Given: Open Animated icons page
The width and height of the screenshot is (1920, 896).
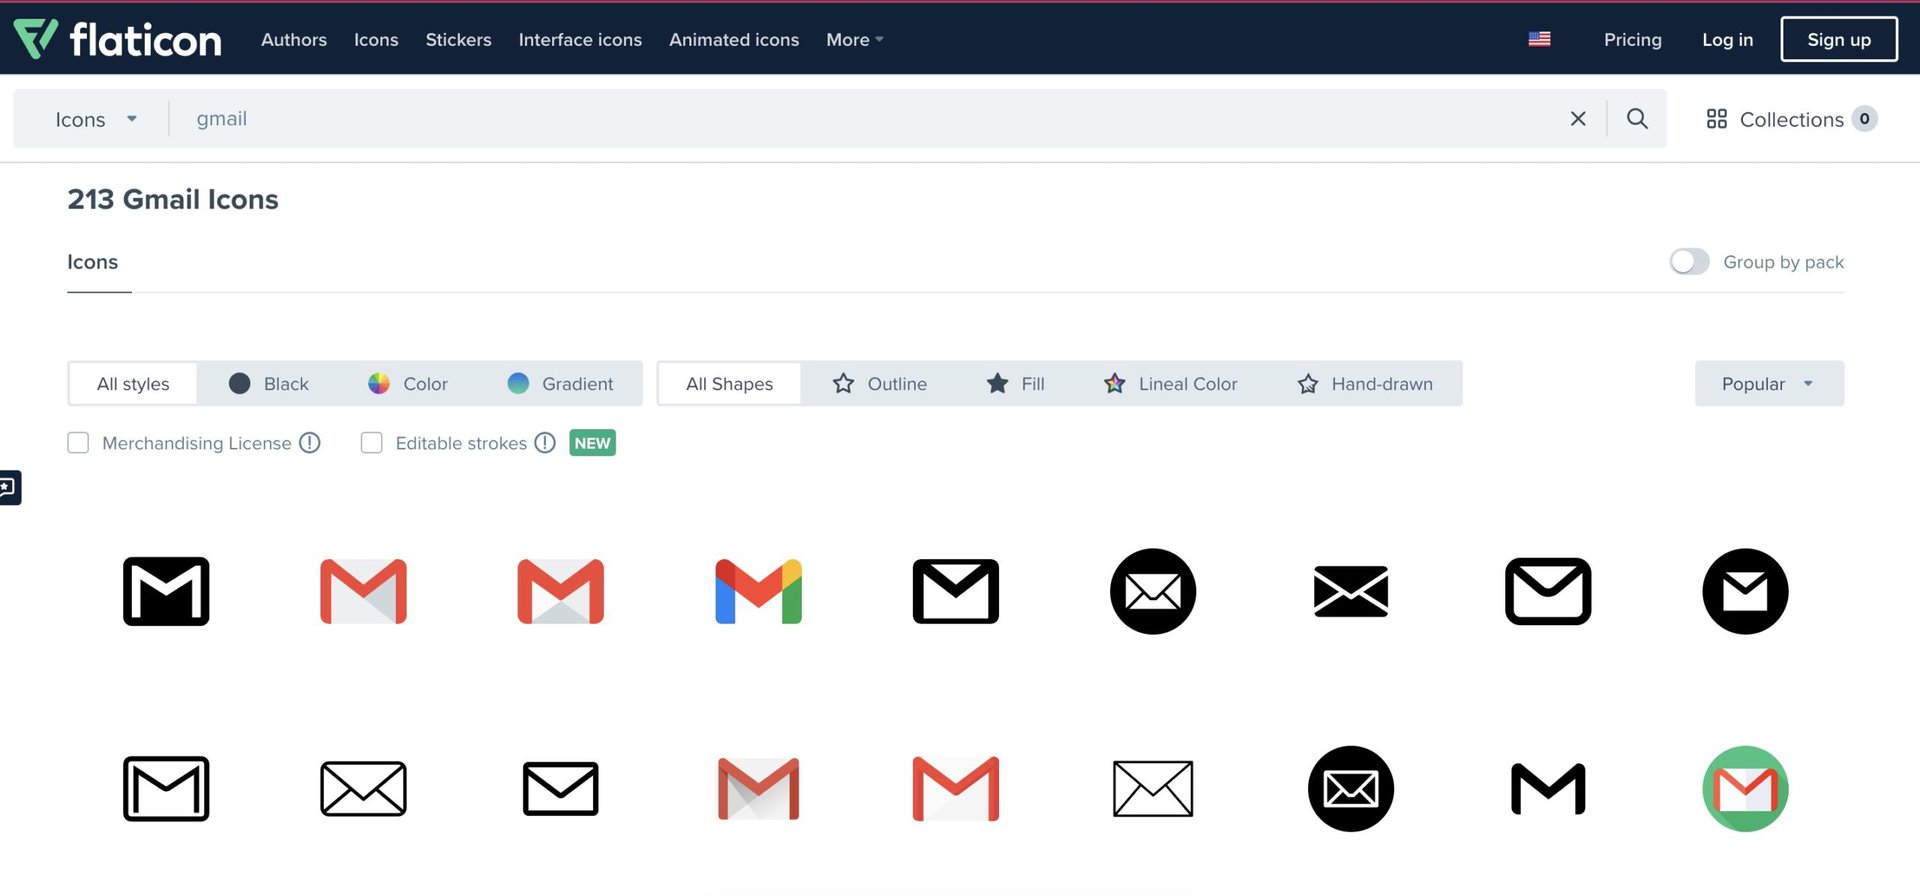Looking at the screenshot, I should (734, 39).
